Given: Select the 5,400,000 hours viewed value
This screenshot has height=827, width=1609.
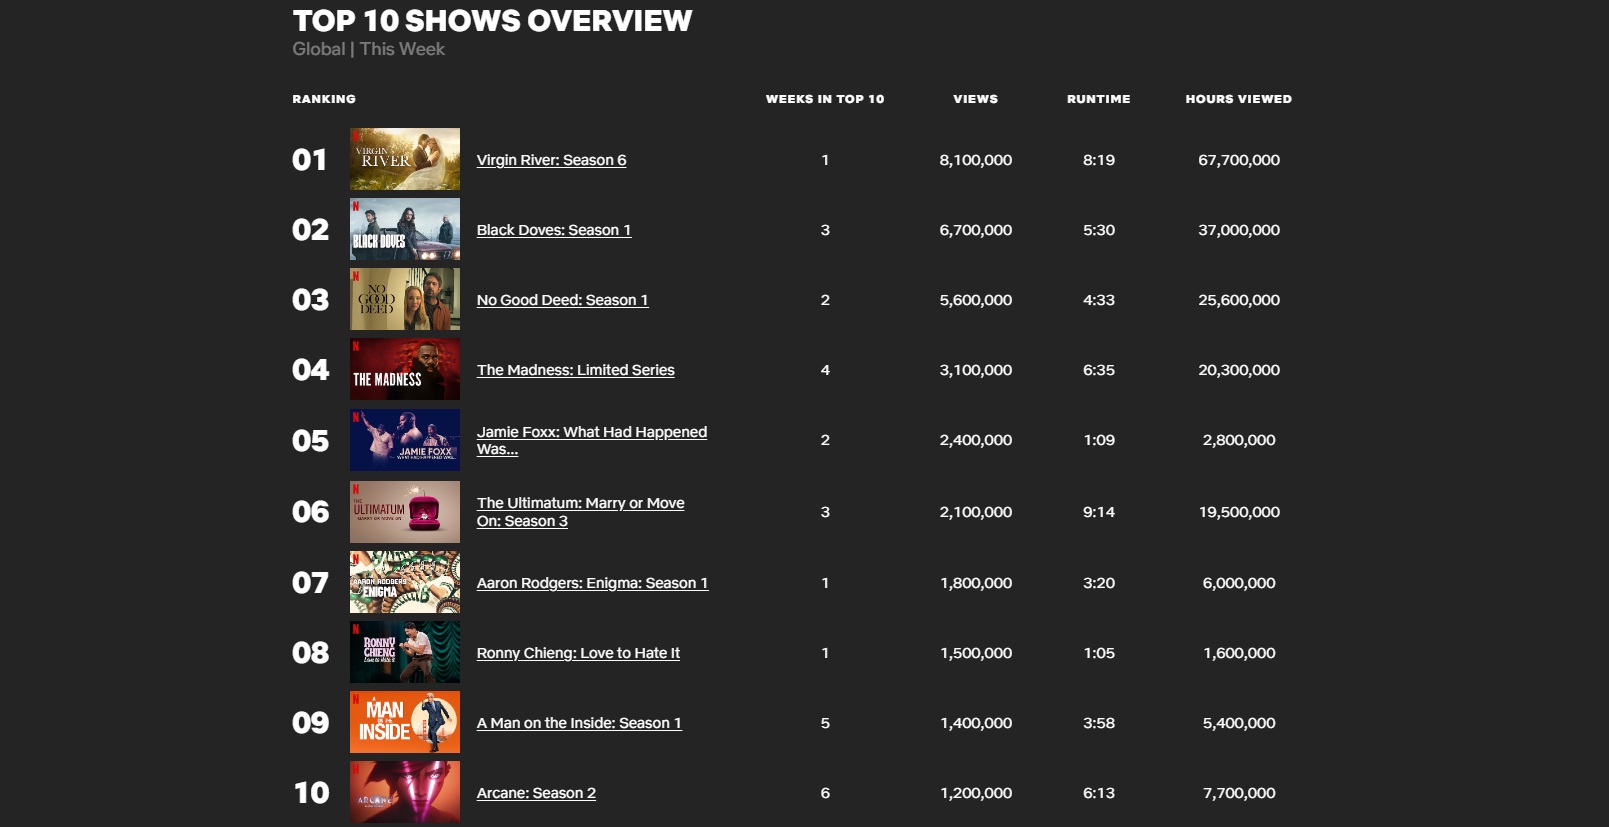Looking at the screenshot, I should 1239,723.
